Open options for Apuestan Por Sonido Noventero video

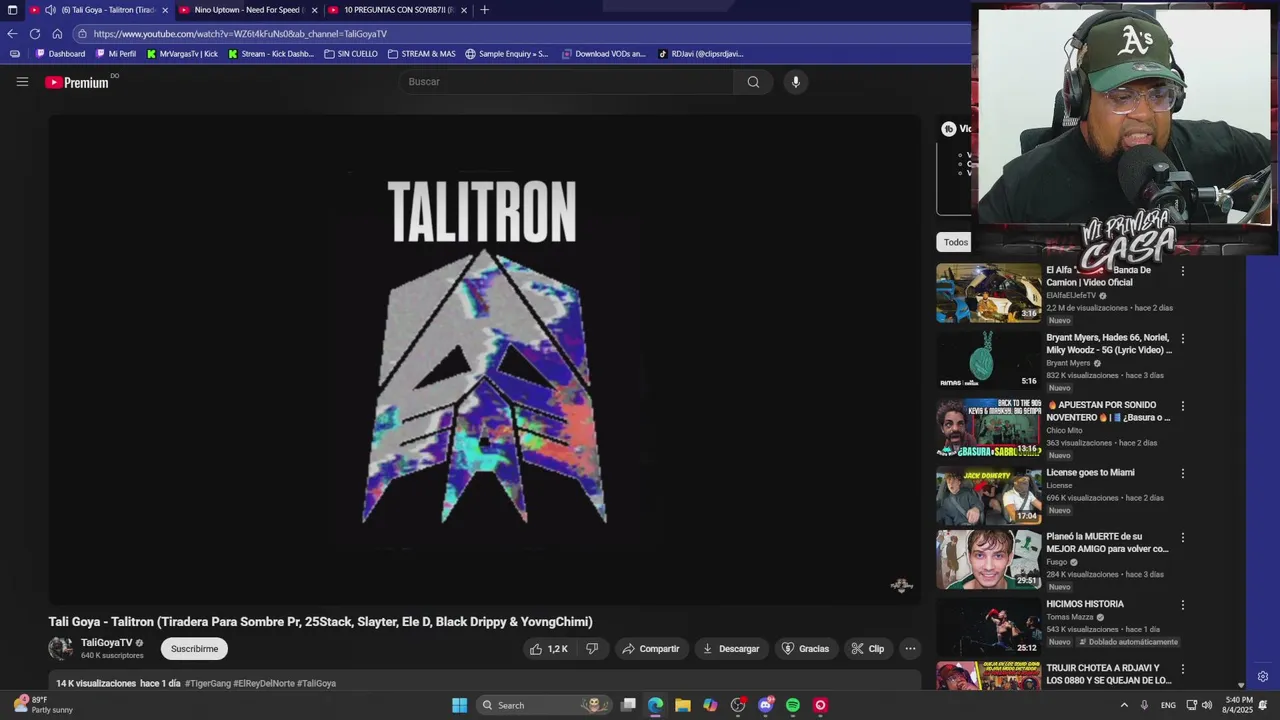point(1183,406)
